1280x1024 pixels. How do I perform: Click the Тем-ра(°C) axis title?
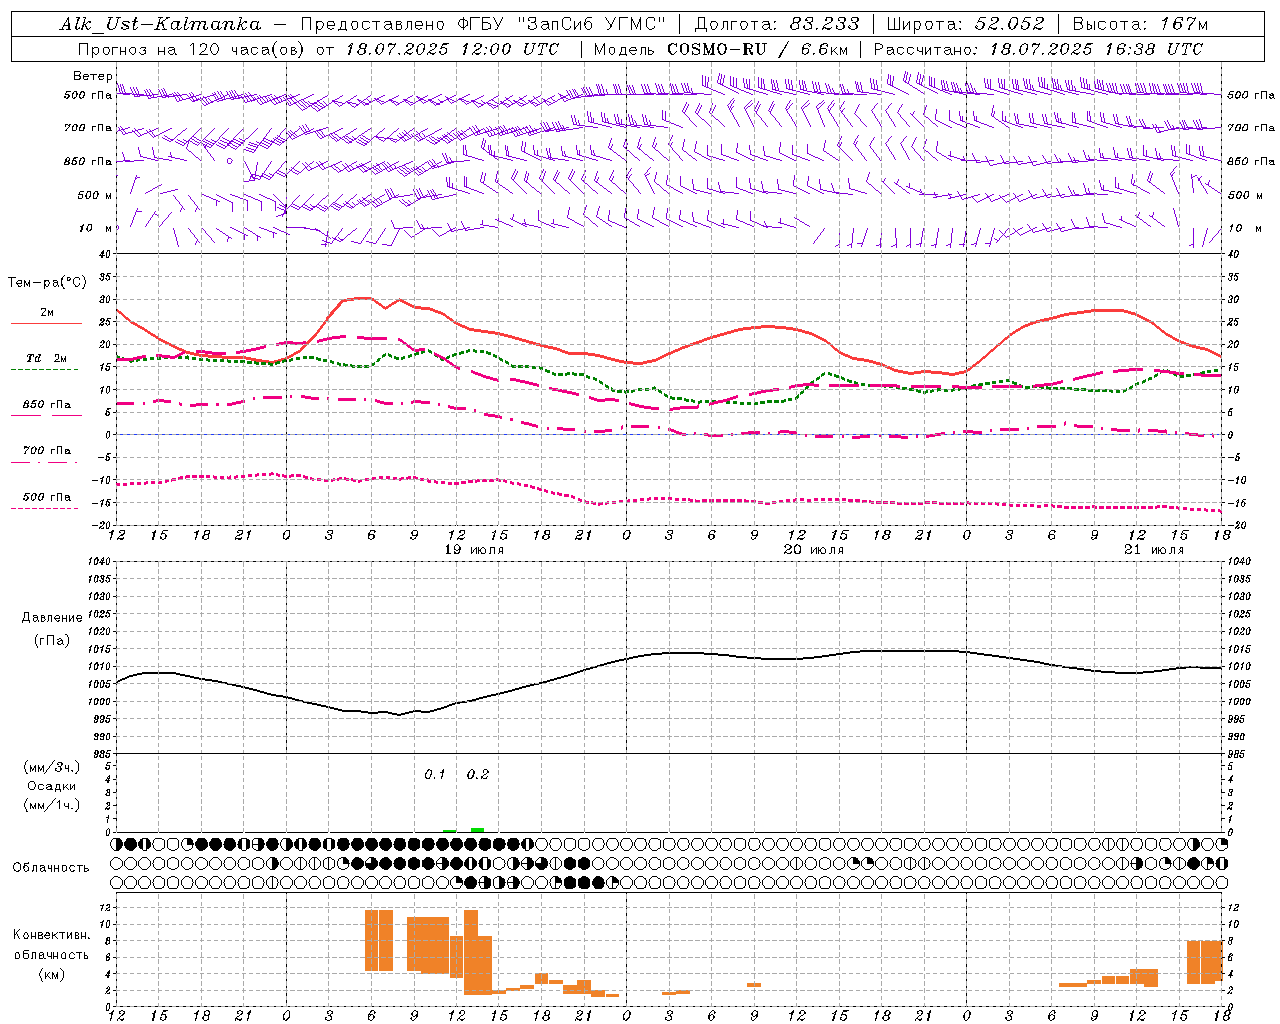(x=47, y=283)
